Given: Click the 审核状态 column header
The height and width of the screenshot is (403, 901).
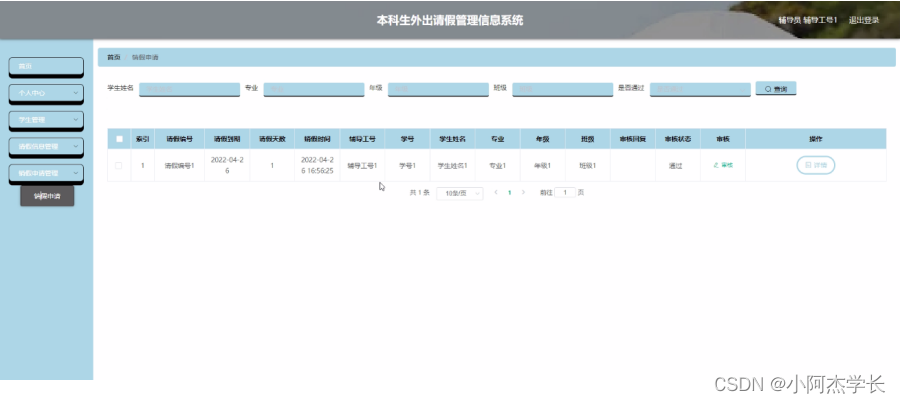Looking at the screenshot, I should pos(677,139).
